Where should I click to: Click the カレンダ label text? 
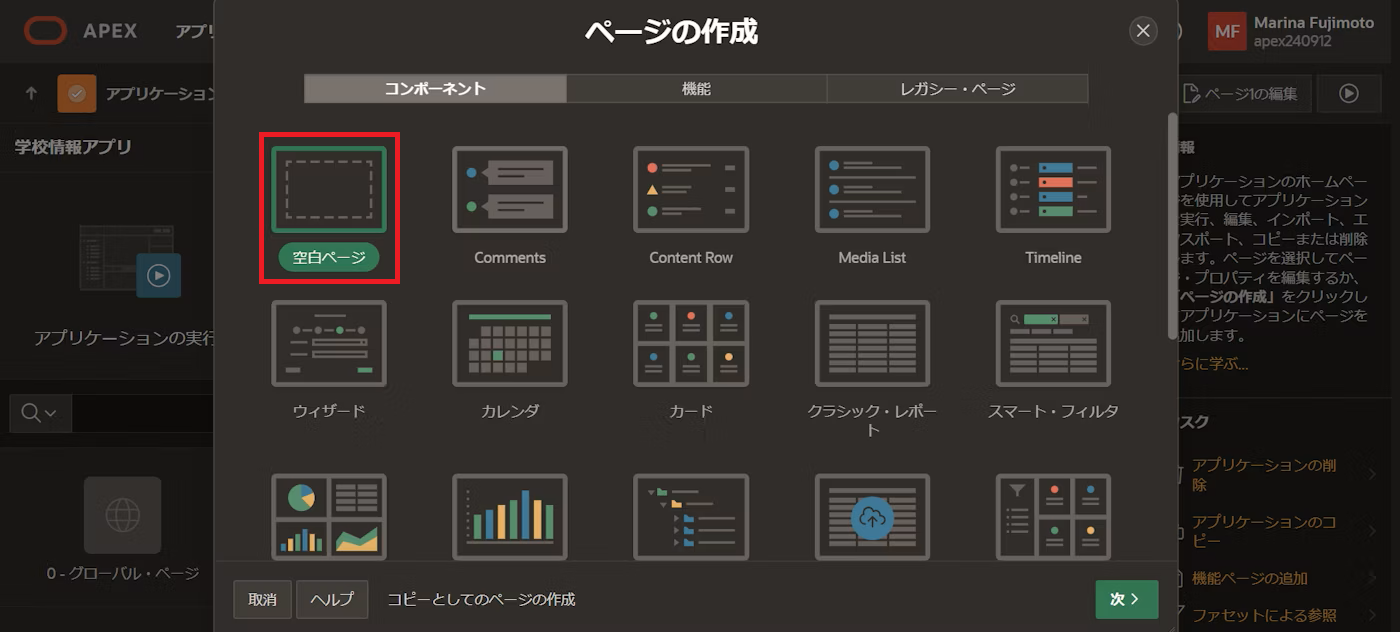[x=510, y=411]
